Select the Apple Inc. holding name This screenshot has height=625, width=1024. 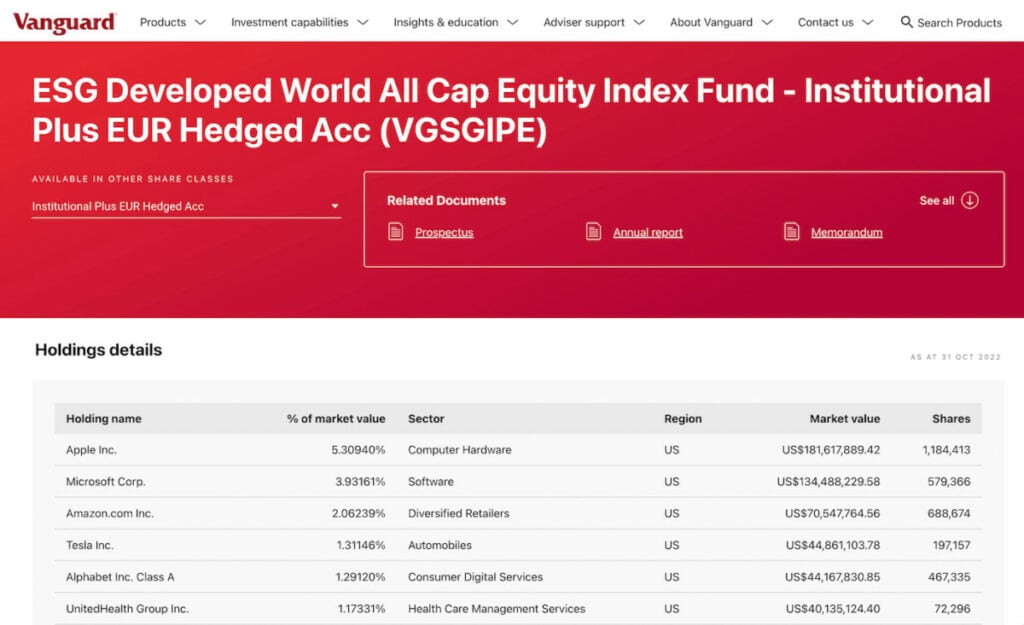click(x=91, y=450)
